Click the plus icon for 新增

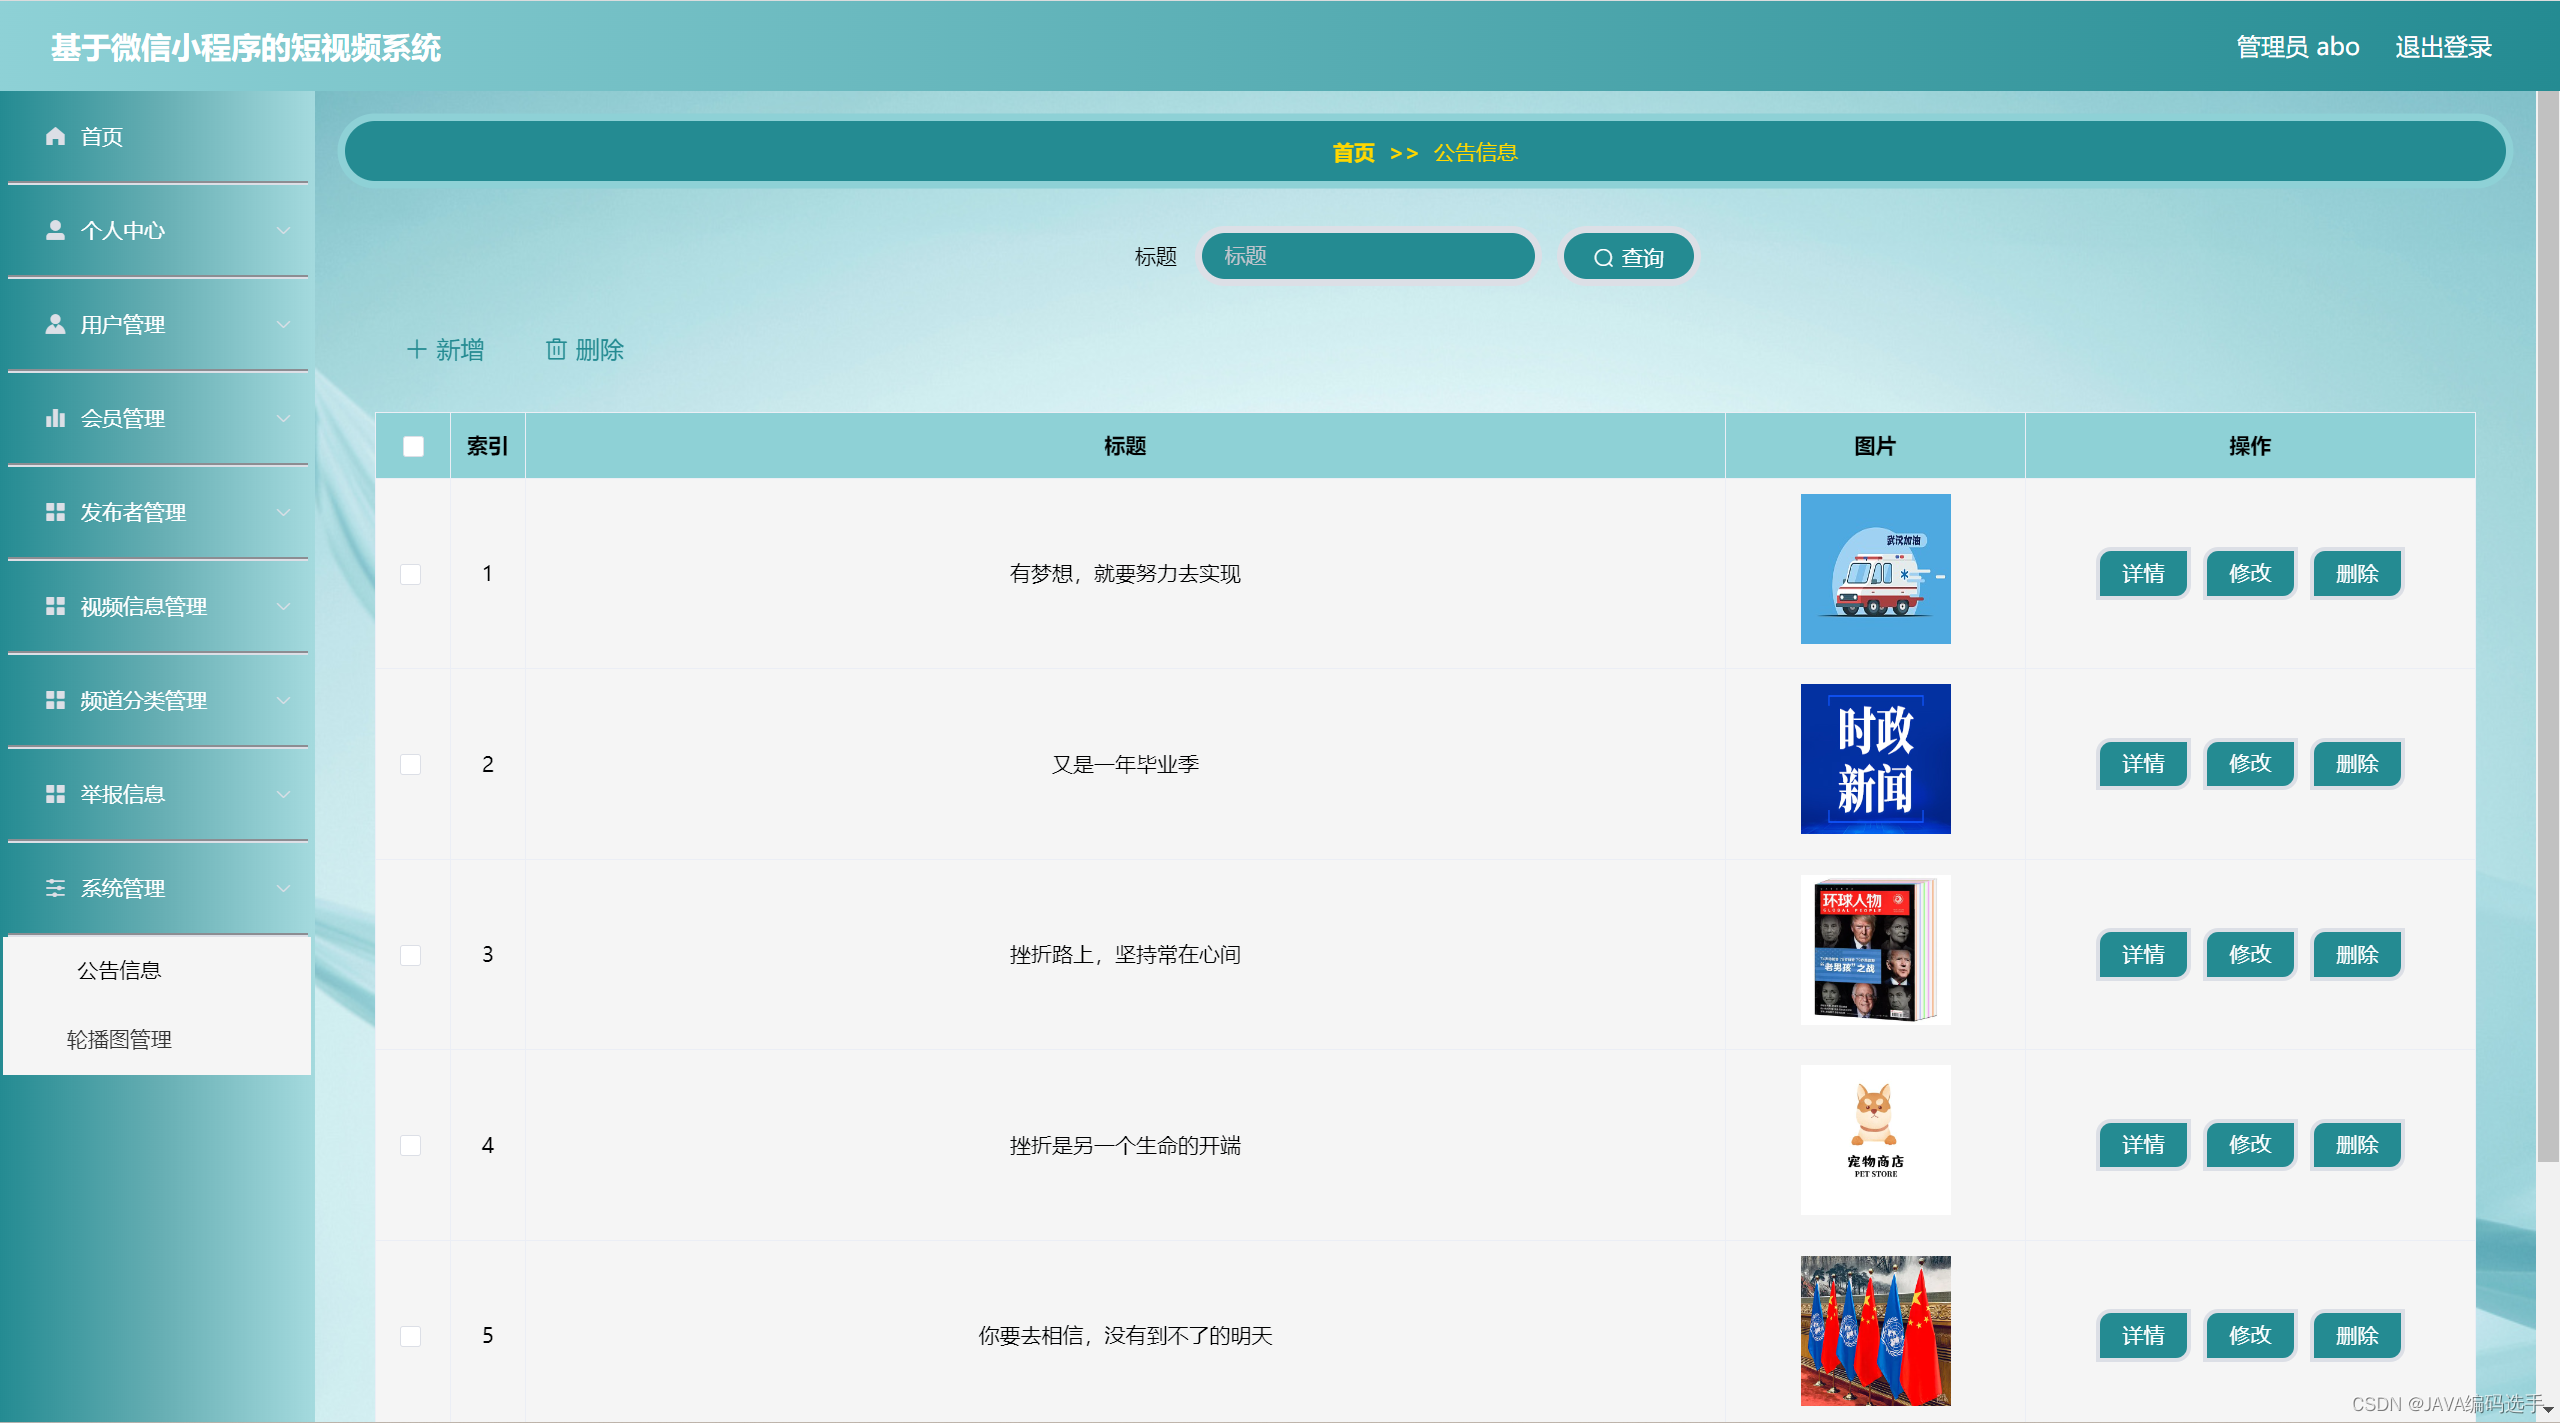click(x=416, y=349)
